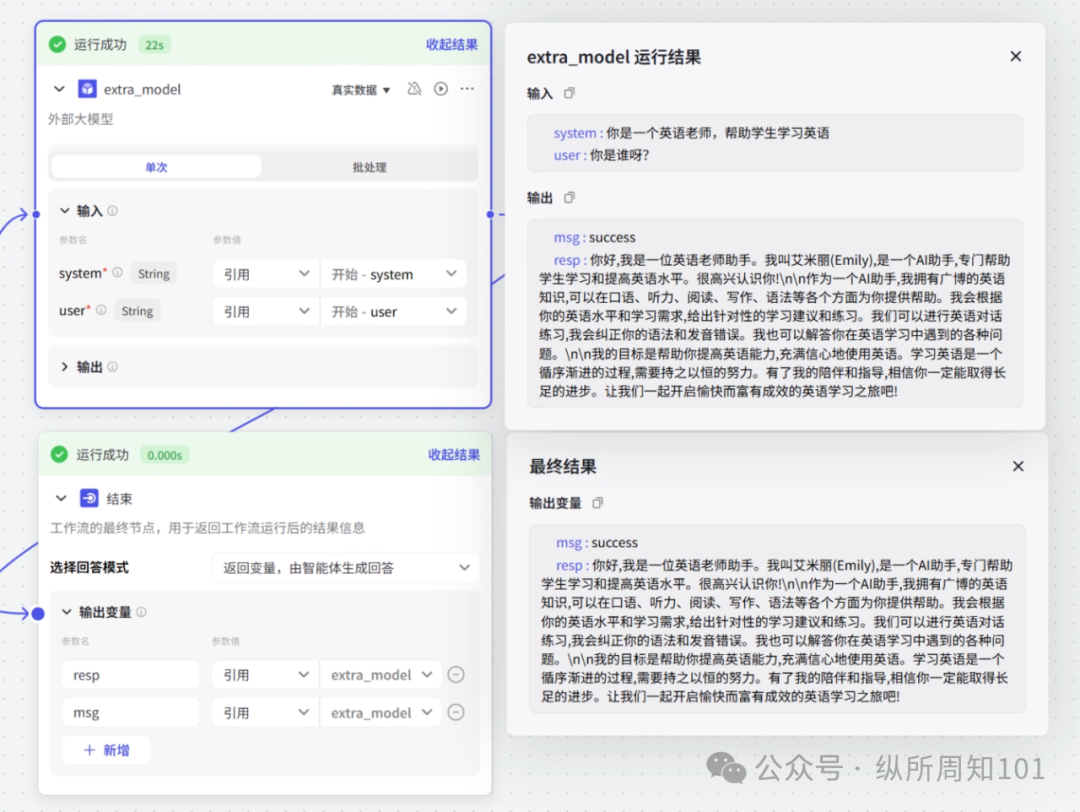Run the extra_model node via play icon

(441, 88)
